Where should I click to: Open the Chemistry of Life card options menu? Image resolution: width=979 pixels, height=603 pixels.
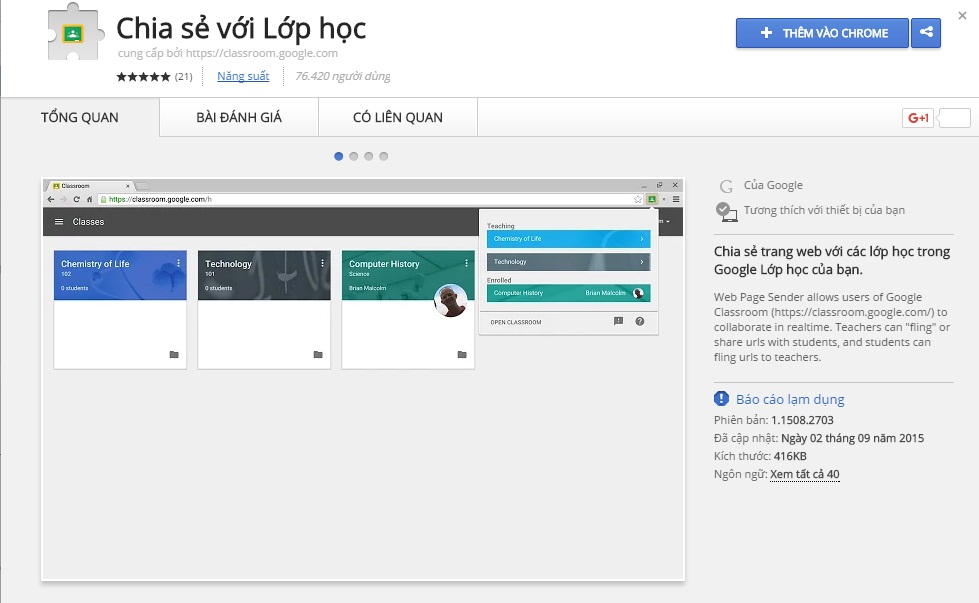(x=179, y=263)
